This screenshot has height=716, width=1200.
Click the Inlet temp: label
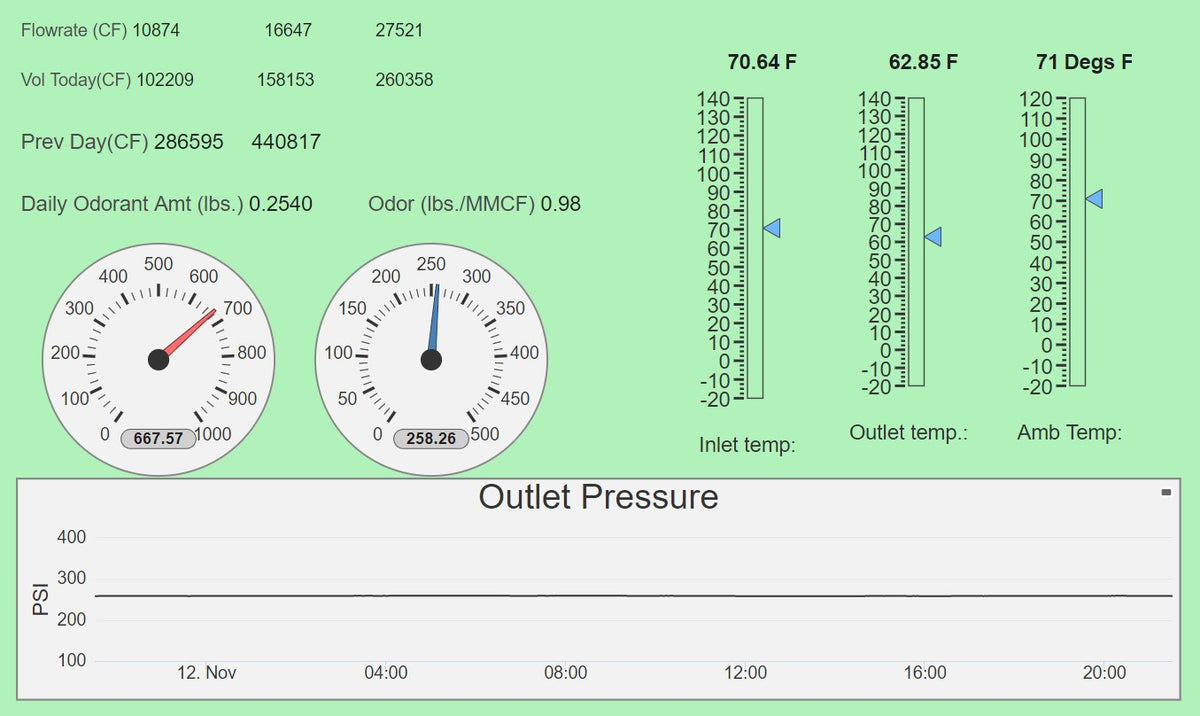pyautogui.click(x=747, y=445)
